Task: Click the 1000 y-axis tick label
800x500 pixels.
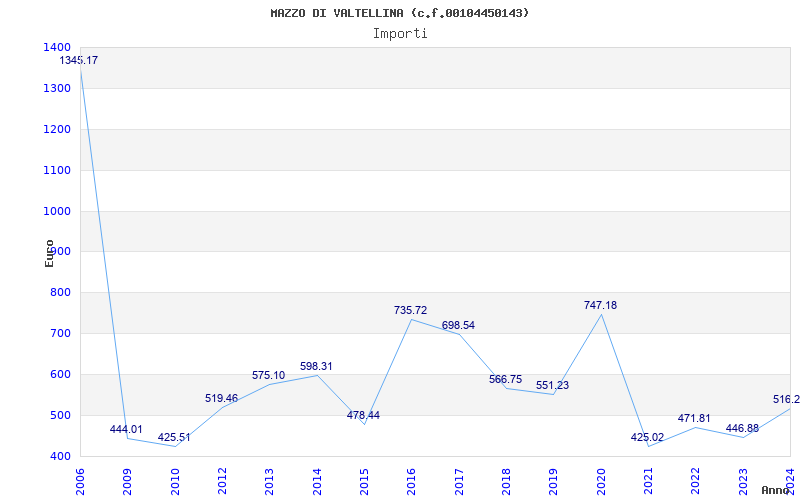Action: pos(58,211)
